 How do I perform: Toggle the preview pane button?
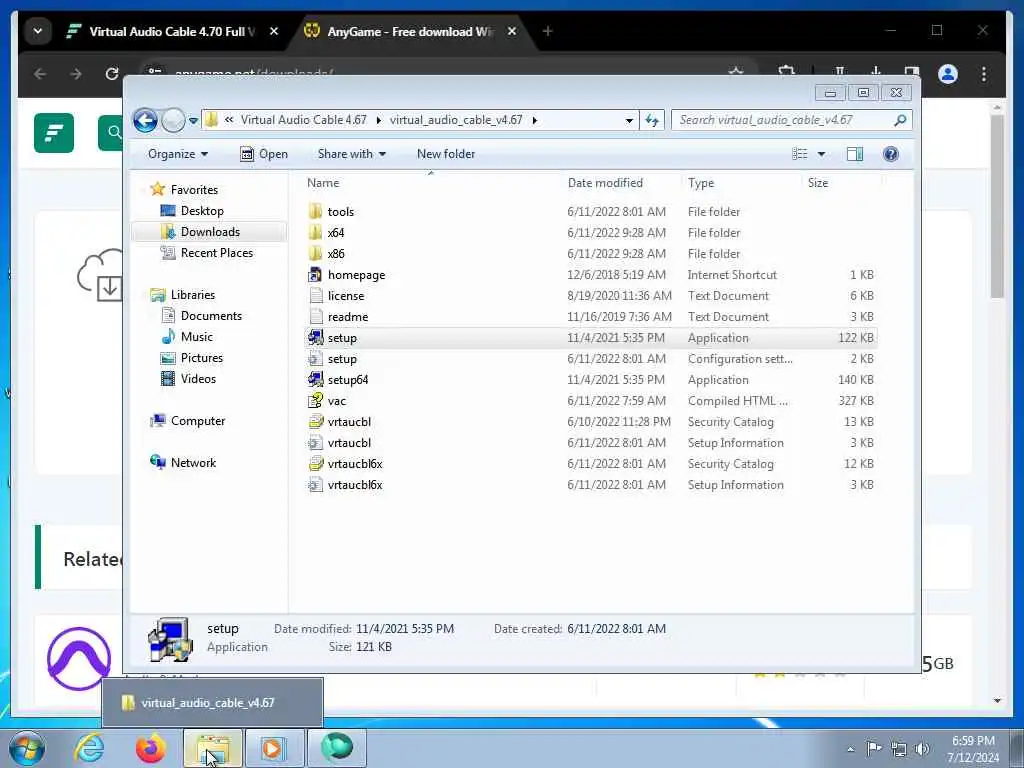855,154
